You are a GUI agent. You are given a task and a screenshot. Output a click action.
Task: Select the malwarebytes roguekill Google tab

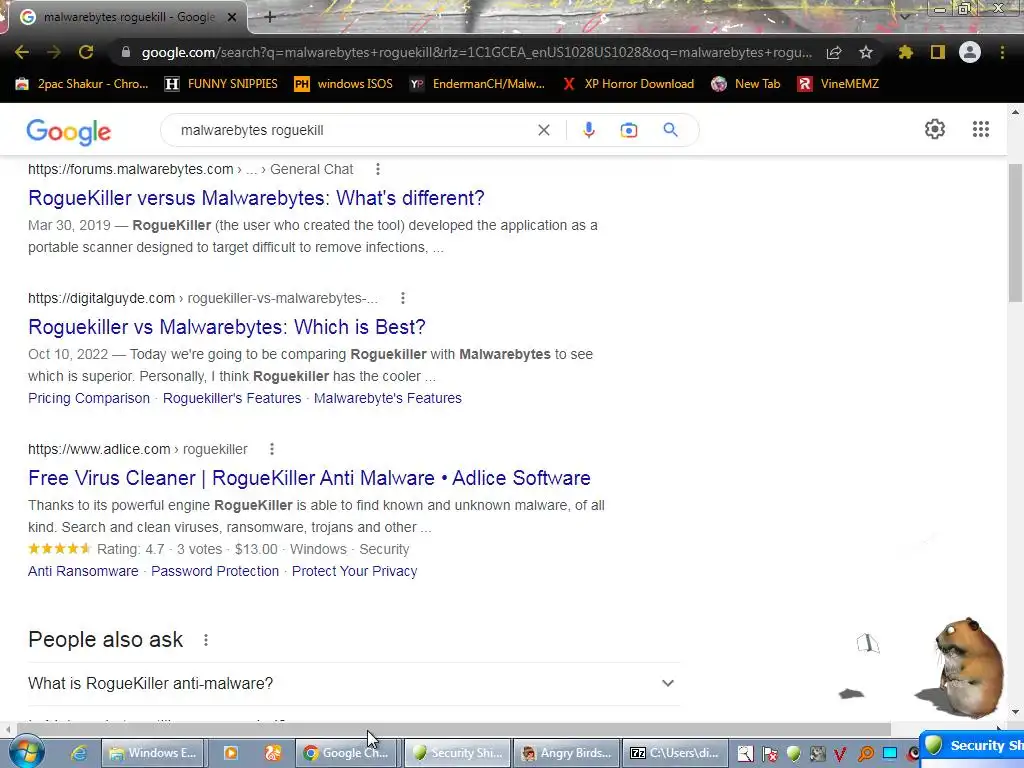tap(129, 17)
